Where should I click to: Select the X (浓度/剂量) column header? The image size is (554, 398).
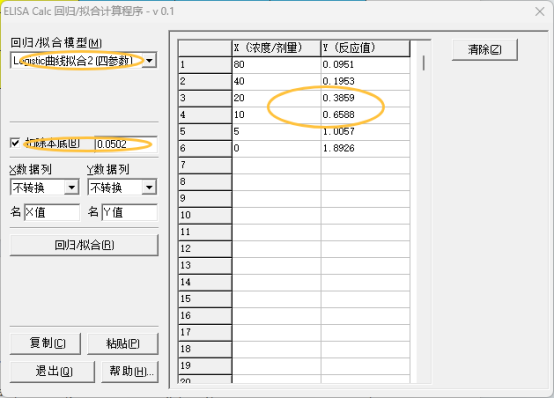pos(276,48)
